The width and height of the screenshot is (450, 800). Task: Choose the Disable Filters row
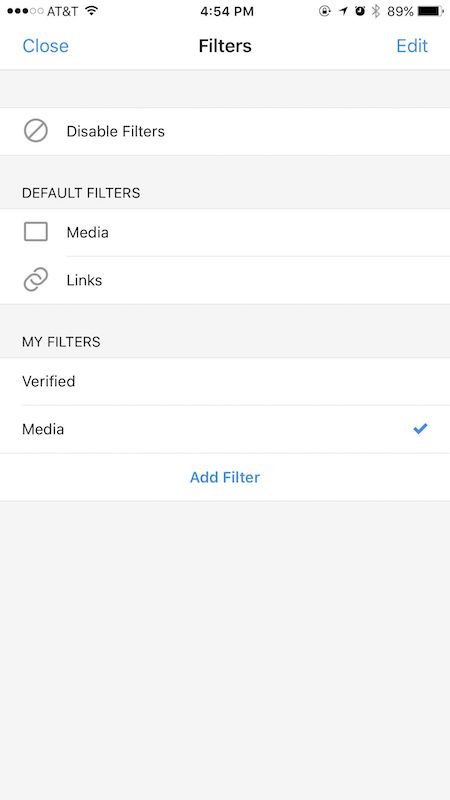[x=225, y=131]
